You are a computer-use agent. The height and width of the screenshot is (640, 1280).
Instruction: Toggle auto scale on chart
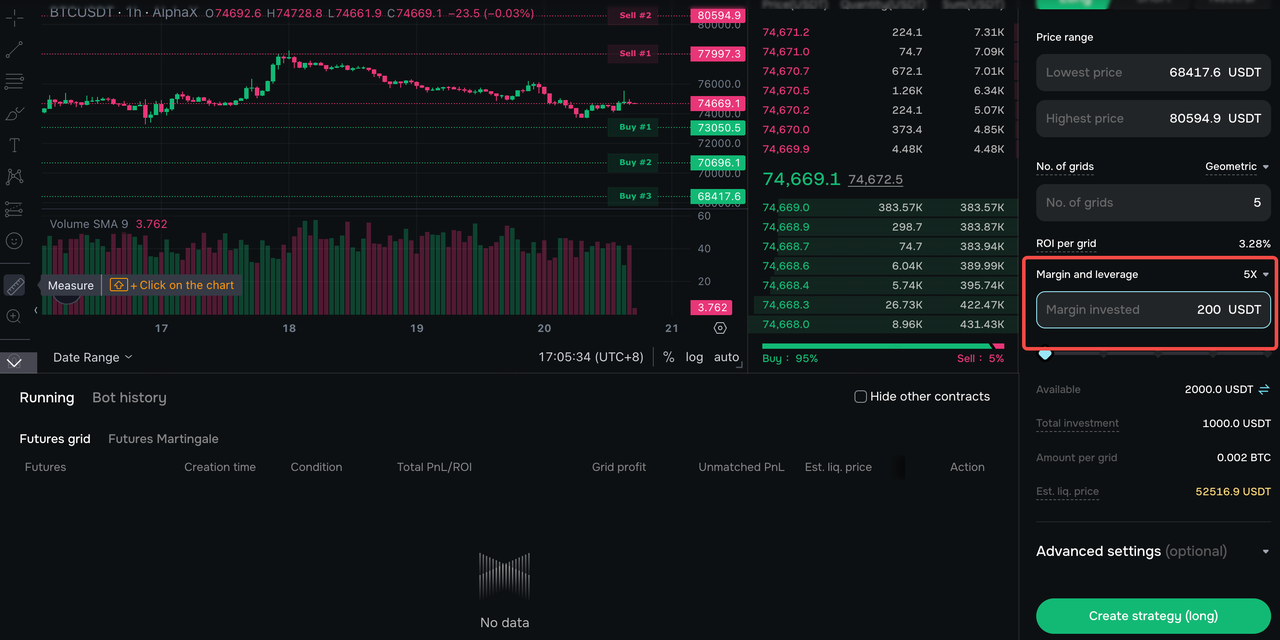726,357
